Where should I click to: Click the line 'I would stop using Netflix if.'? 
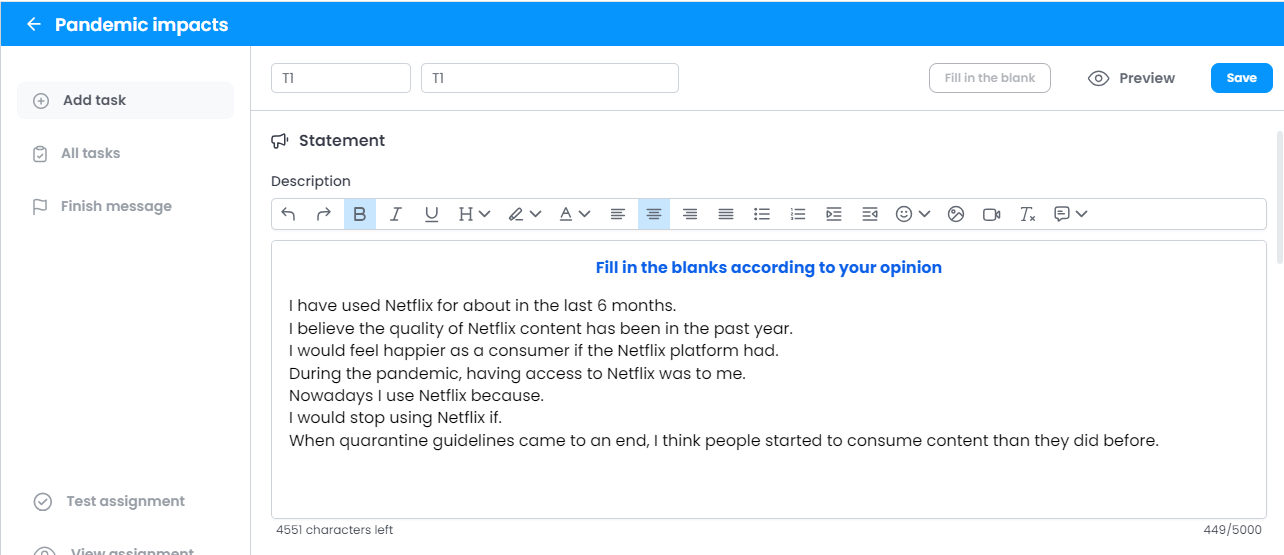(395, 418)
